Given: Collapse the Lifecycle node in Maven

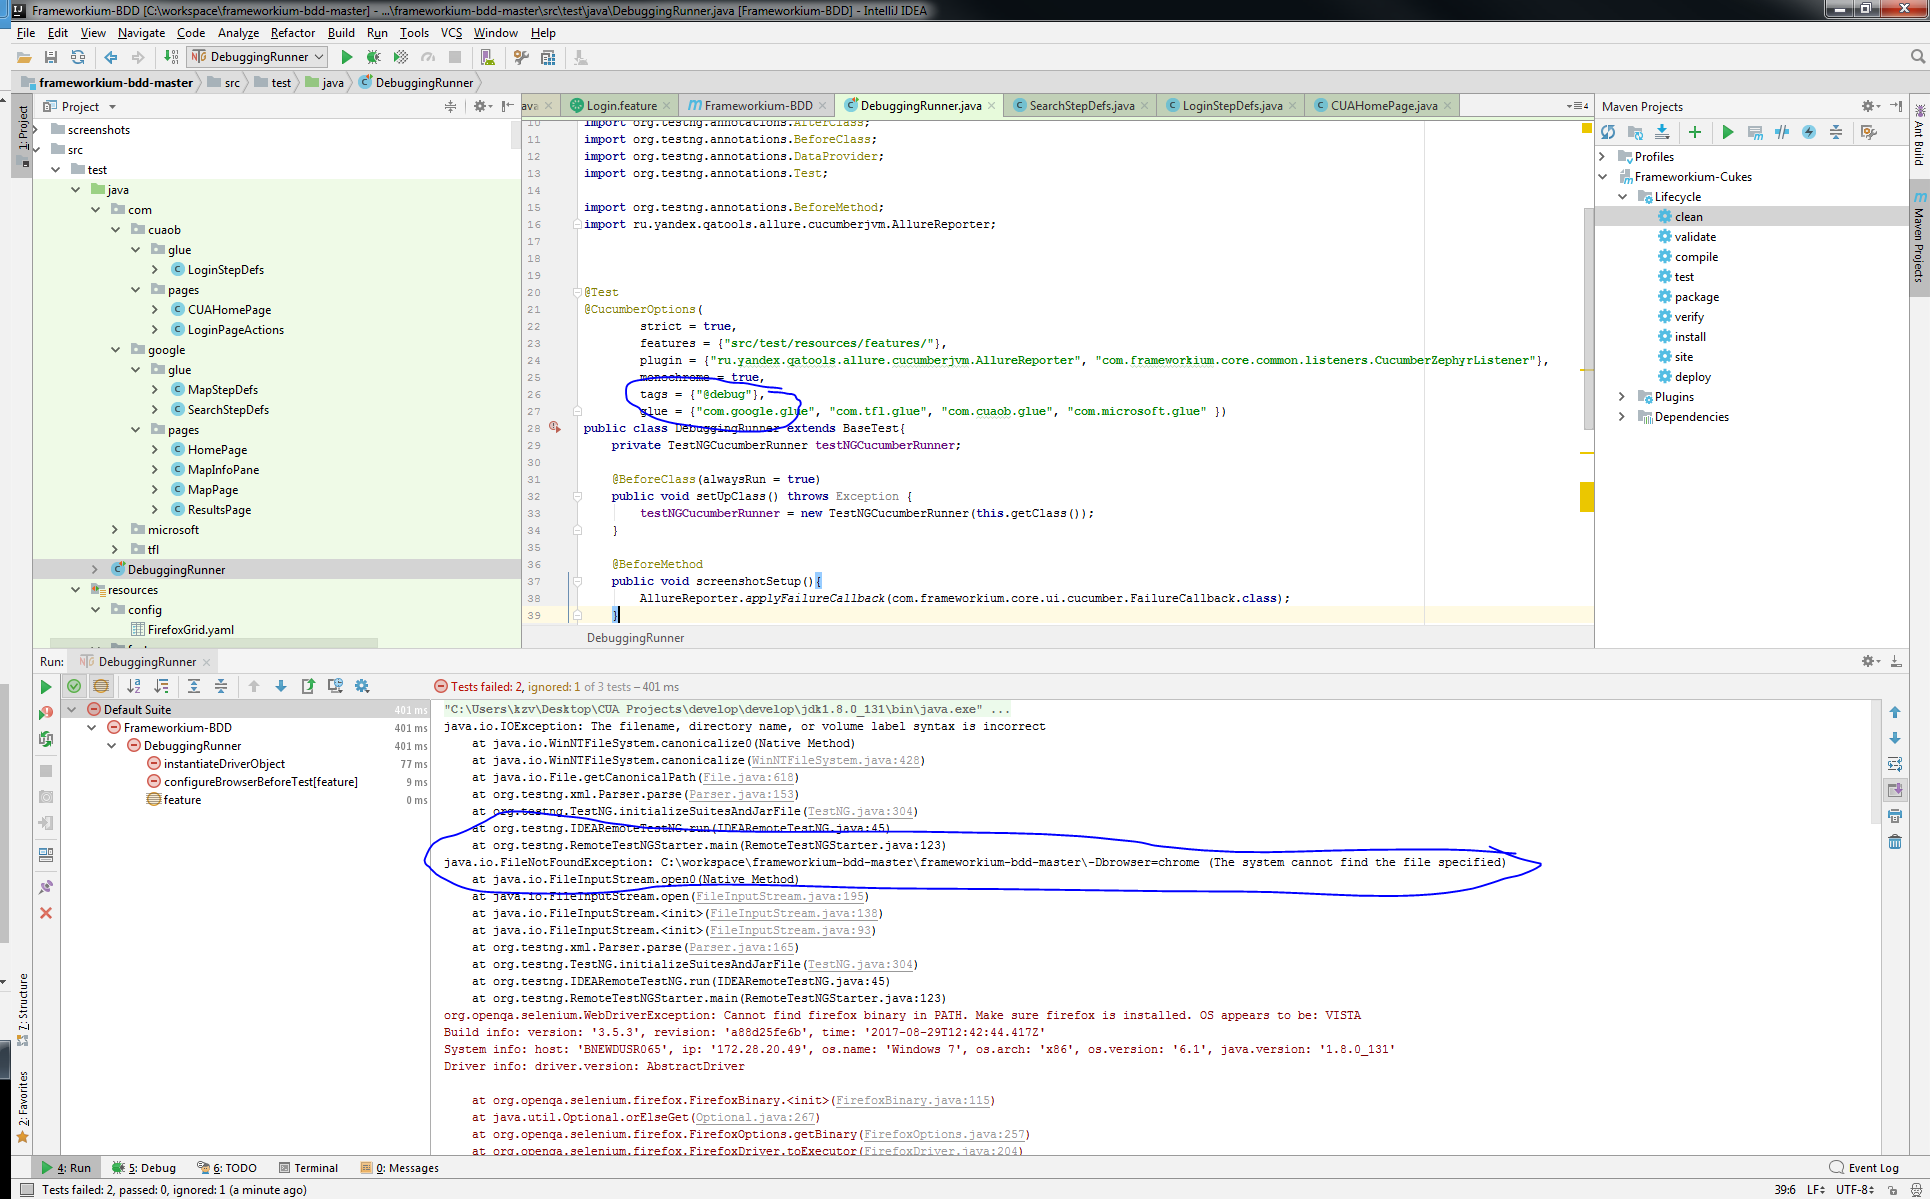Looking at the screenshot, I should click(1622, 197).
